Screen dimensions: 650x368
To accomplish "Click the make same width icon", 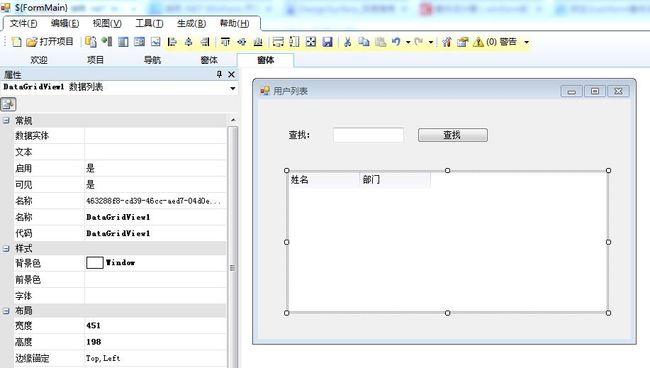I will pyautogui.click(x=278, y=42).
